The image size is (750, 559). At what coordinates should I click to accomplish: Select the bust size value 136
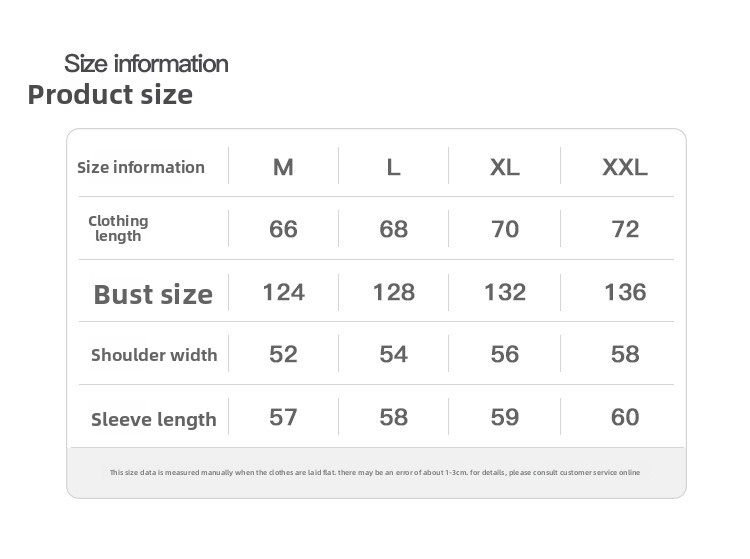pos(625,292)
